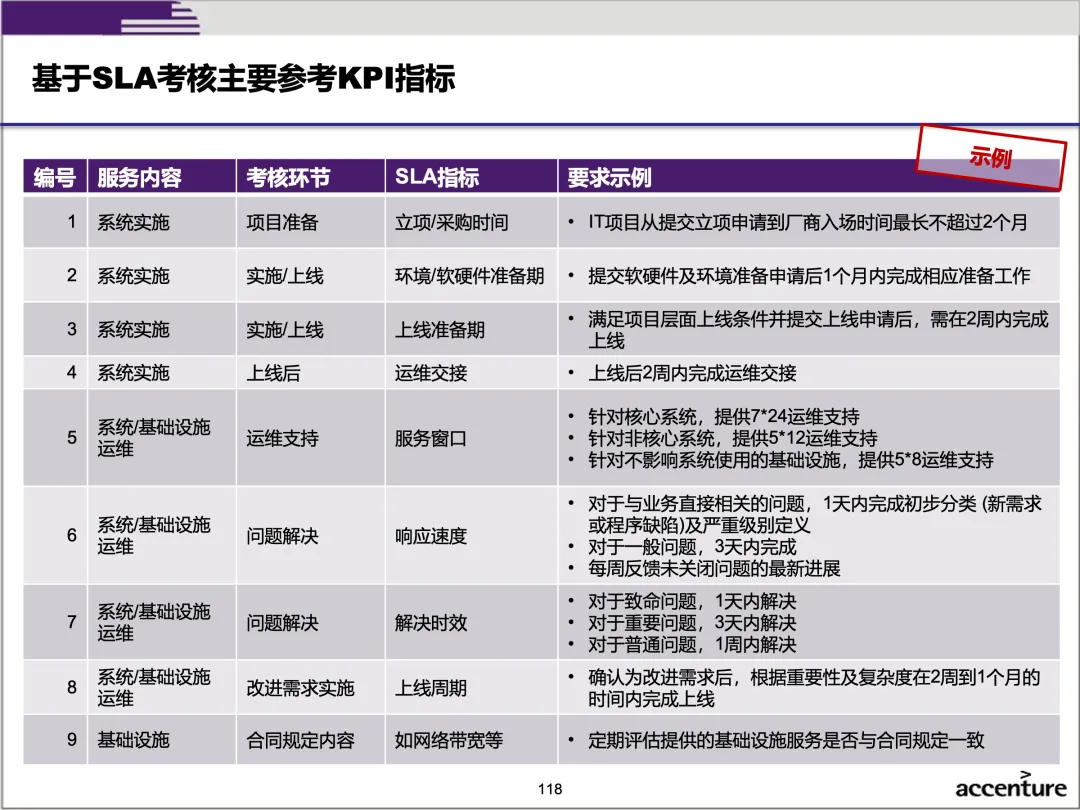Click text 每周反馈未关闭问题的最新进展
Screen dimensions: 1080x810
[714, 568]
